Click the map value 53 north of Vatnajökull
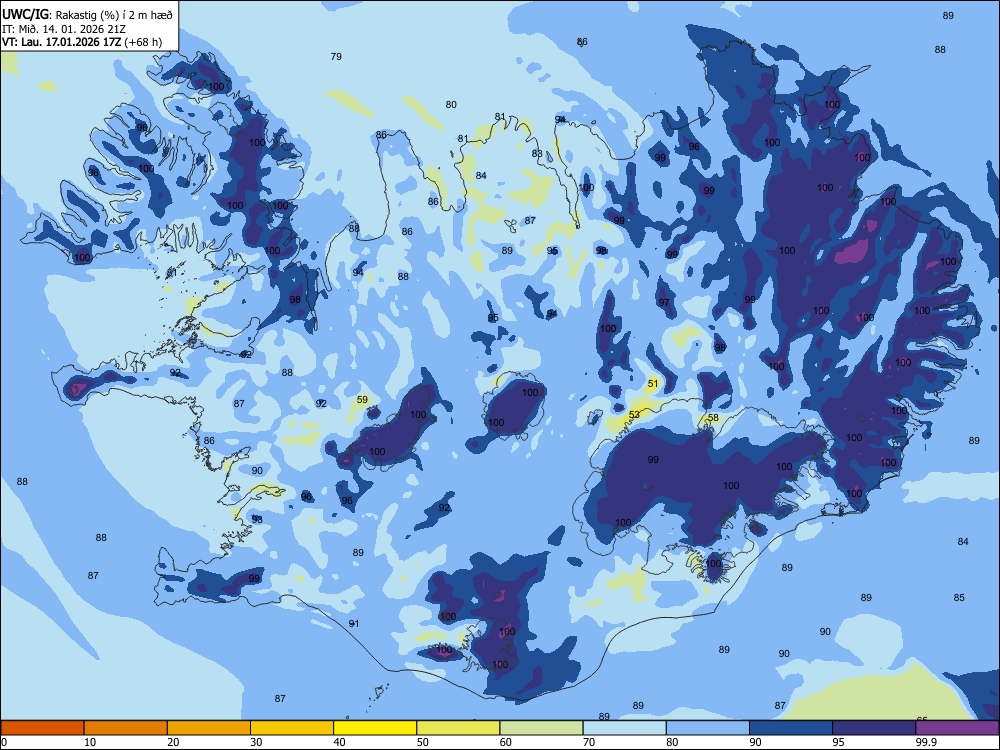Screen dimensions: 1000x750 tap(634, 415)
